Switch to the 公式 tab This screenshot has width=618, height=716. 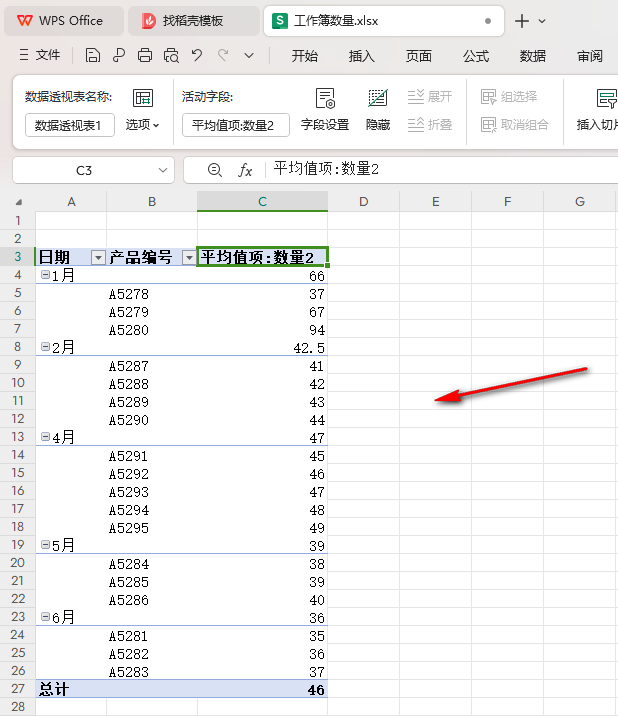click(476, 56)
